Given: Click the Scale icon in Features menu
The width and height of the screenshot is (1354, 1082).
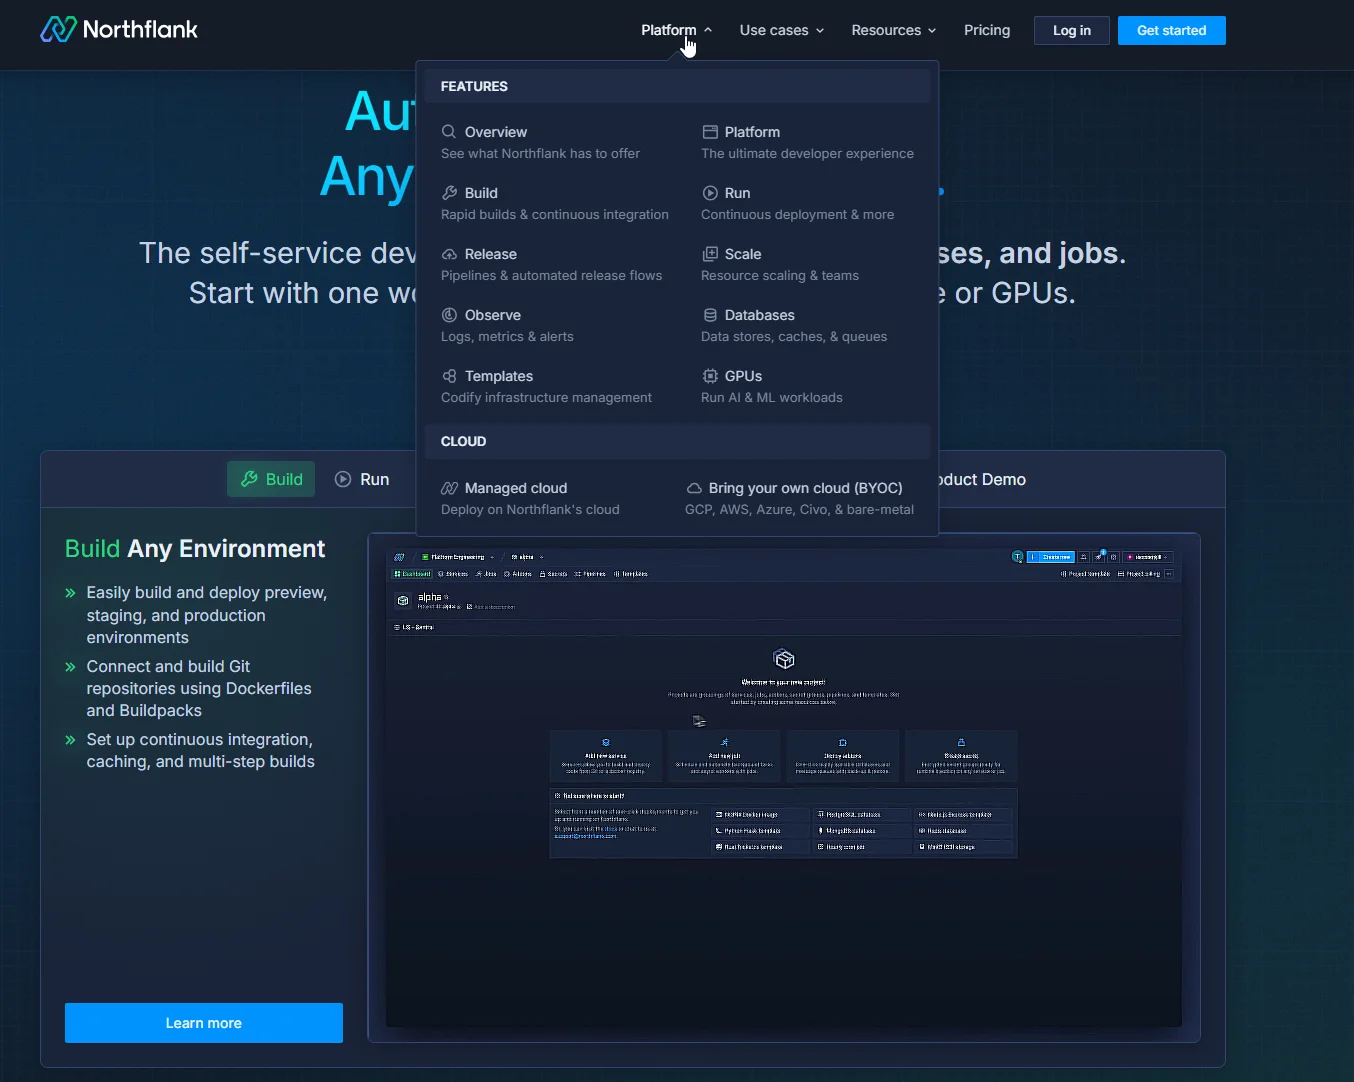Looking at the screenshot, I should pos(710,254).
